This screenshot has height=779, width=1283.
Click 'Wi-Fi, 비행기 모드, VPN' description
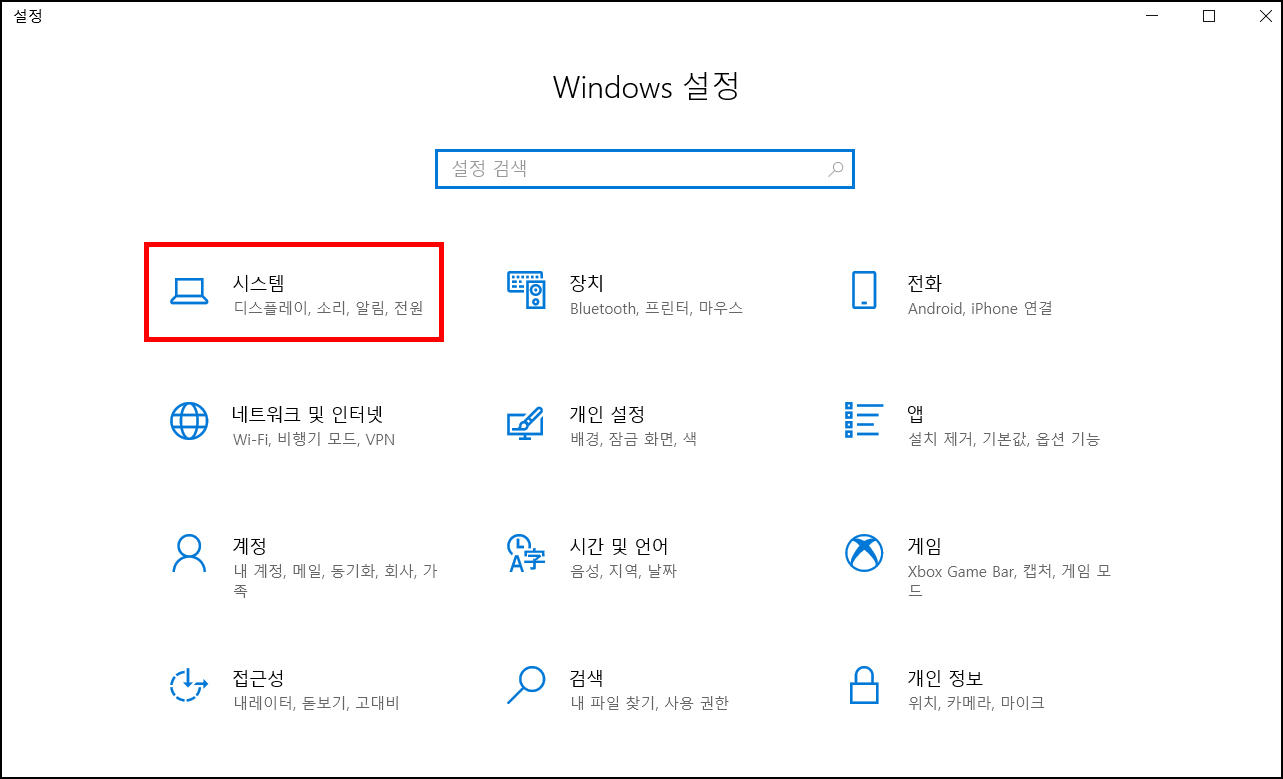314,440
